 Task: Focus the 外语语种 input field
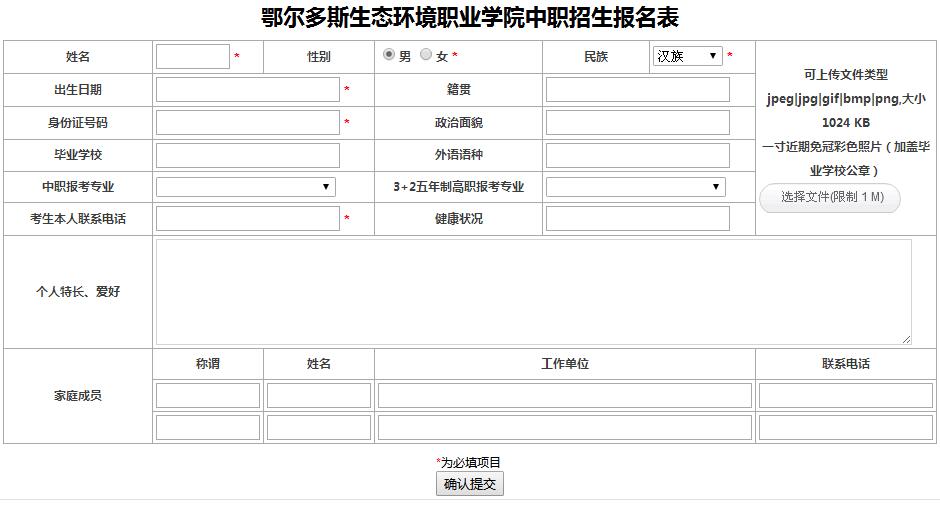pos(638,155)
